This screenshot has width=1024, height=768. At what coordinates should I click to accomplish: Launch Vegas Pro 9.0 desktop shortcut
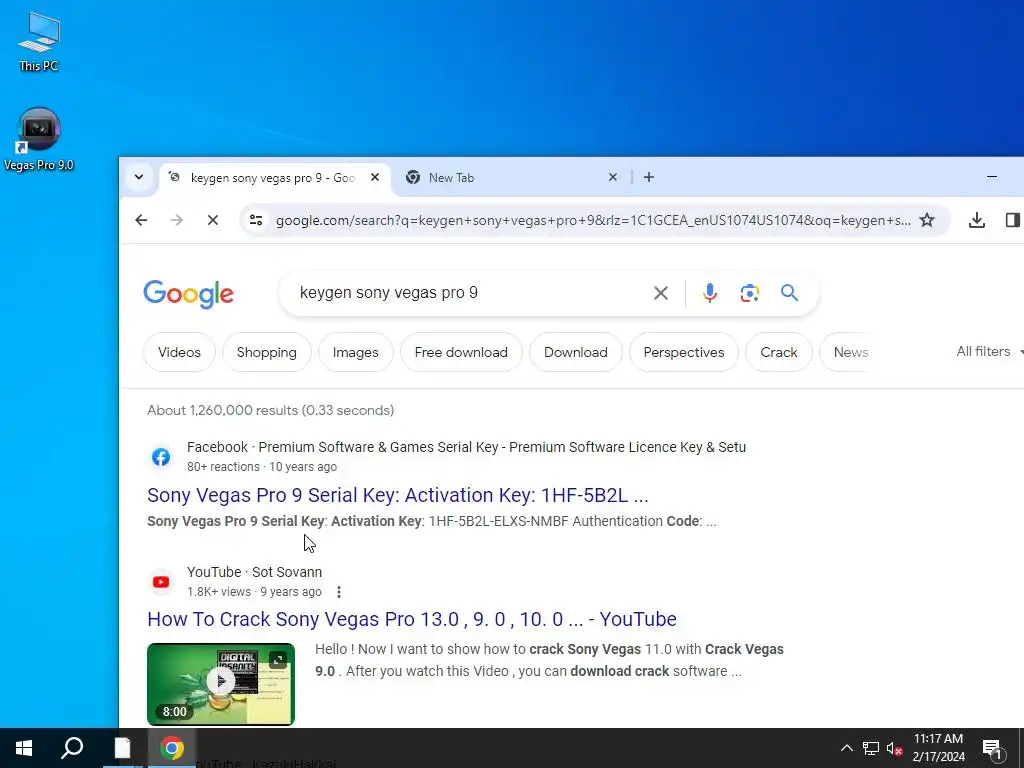39,140
